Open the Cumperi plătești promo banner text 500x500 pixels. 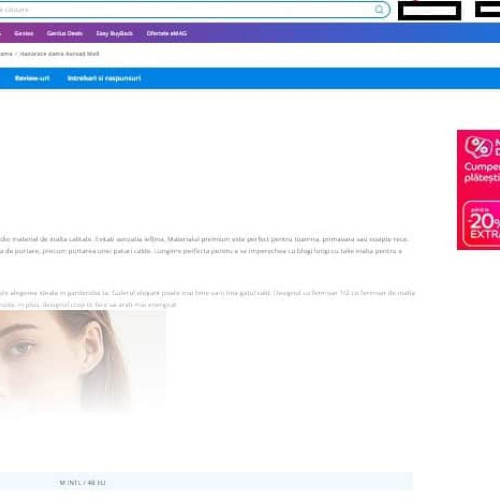(482, 172)
